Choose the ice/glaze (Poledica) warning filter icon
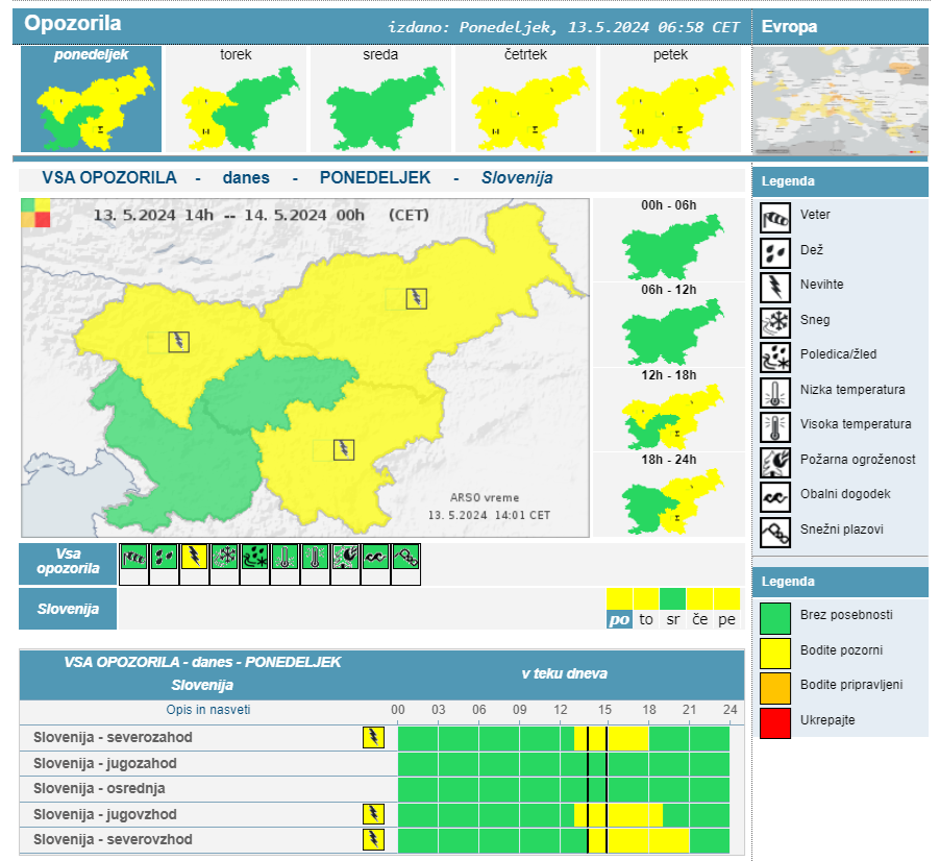The width and height of the screenshot is (940, 861). point(255,558)
